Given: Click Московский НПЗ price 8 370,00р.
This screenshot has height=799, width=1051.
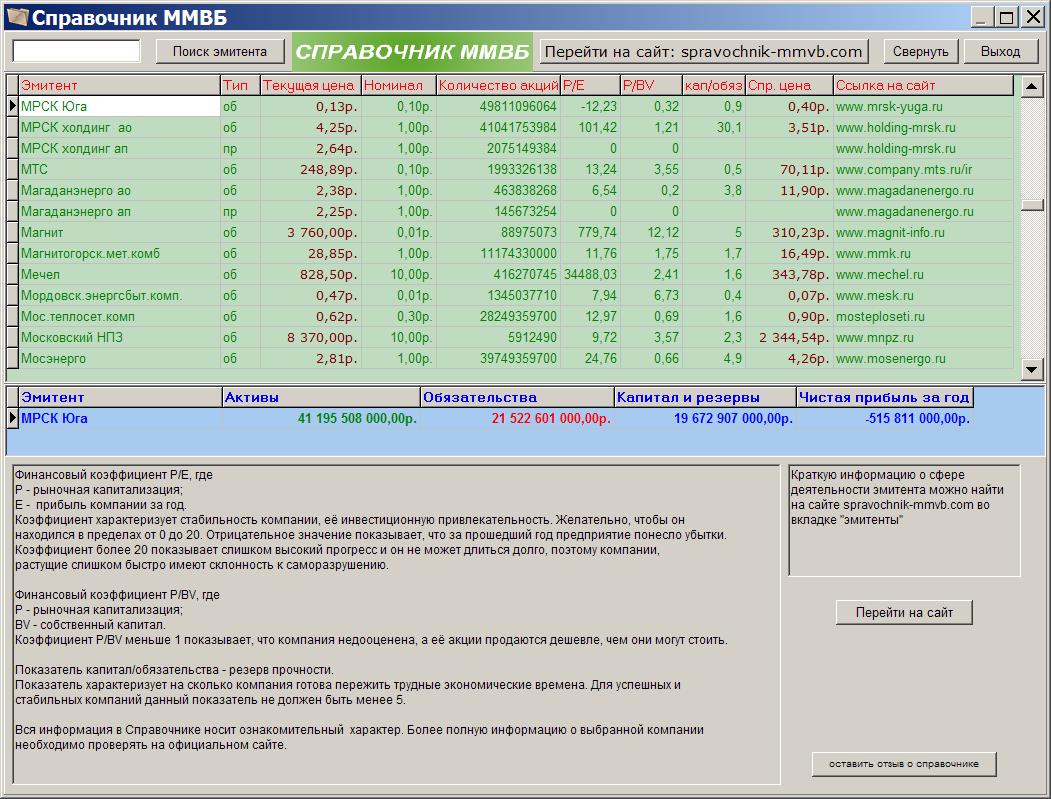Looking at the screenshot, I should [310, 337].
